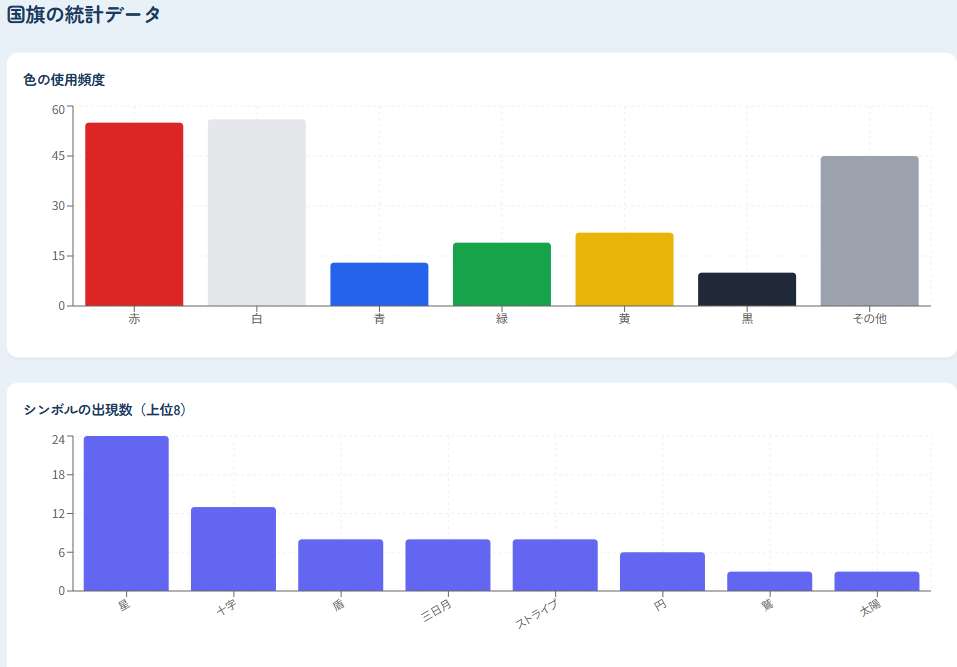Image resolution: width=957 pixels, height=667 pixels.
Task: Click the red 赤 bar in the color chart
Action: coord(134,214)
